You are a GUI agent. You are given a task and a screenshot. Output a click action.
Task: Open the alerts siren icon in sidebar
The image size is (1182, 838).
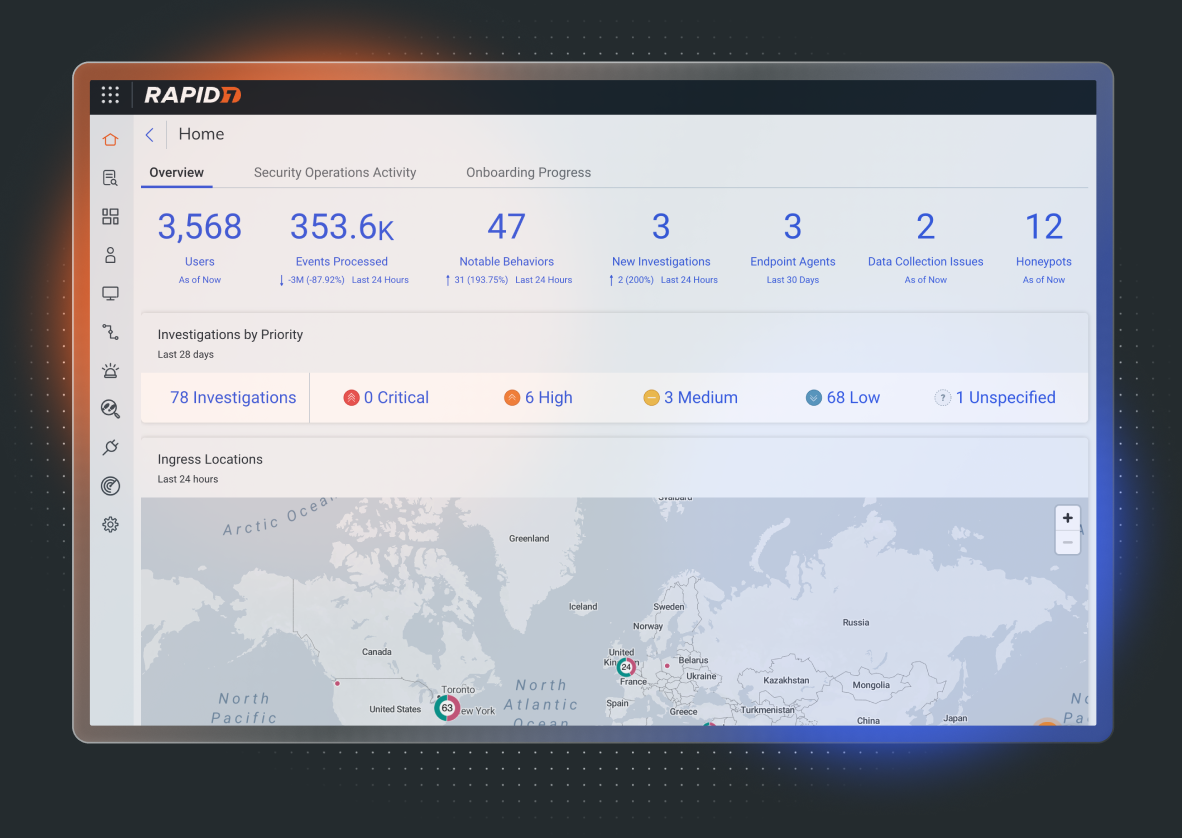(110, 370)
